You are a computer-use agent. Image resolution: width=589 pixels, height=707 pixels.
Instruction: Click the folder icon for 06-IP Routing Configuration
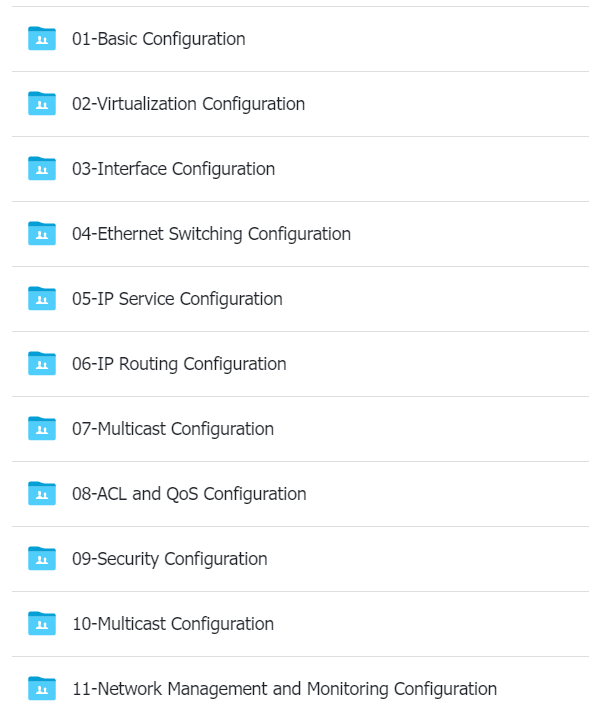pos(41,363)
